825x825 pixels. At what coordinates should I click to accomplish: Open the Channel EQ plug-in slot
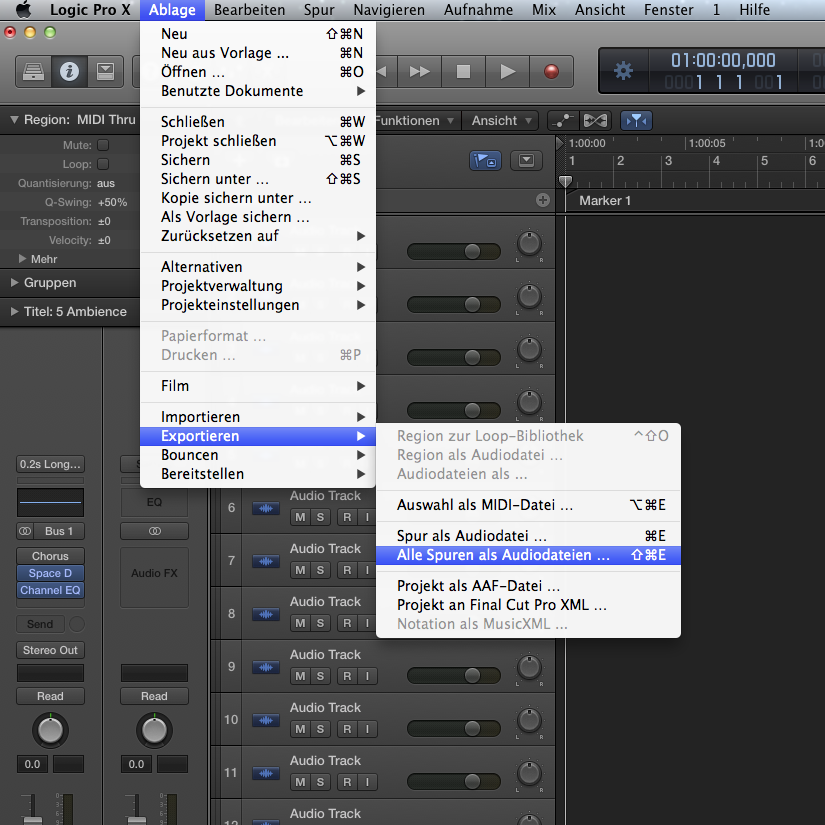[x=50, y=590]
